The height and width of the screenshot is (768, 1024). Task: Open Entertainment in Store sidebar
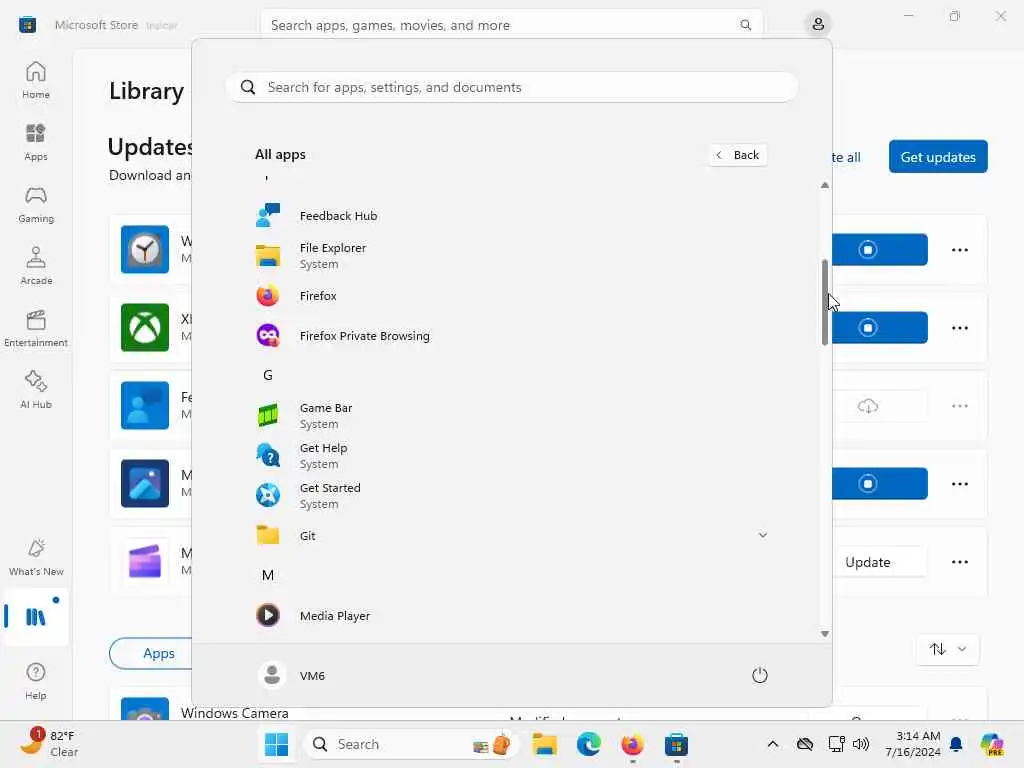pyautogui.click(x=36, y=328)
